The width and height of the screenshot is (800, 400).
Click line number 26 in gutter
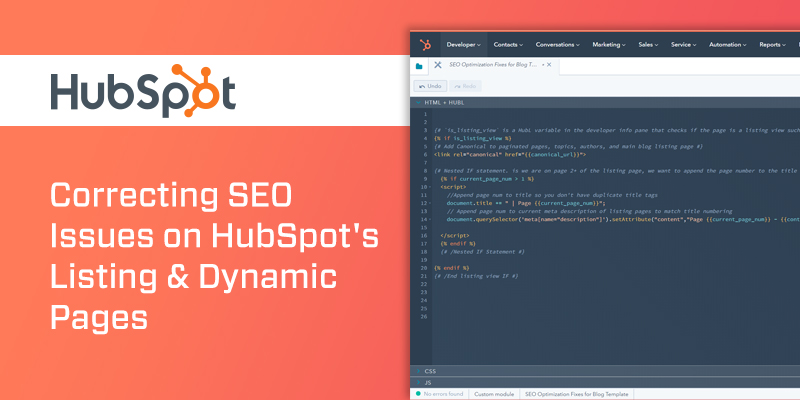(x=424, y=317)
